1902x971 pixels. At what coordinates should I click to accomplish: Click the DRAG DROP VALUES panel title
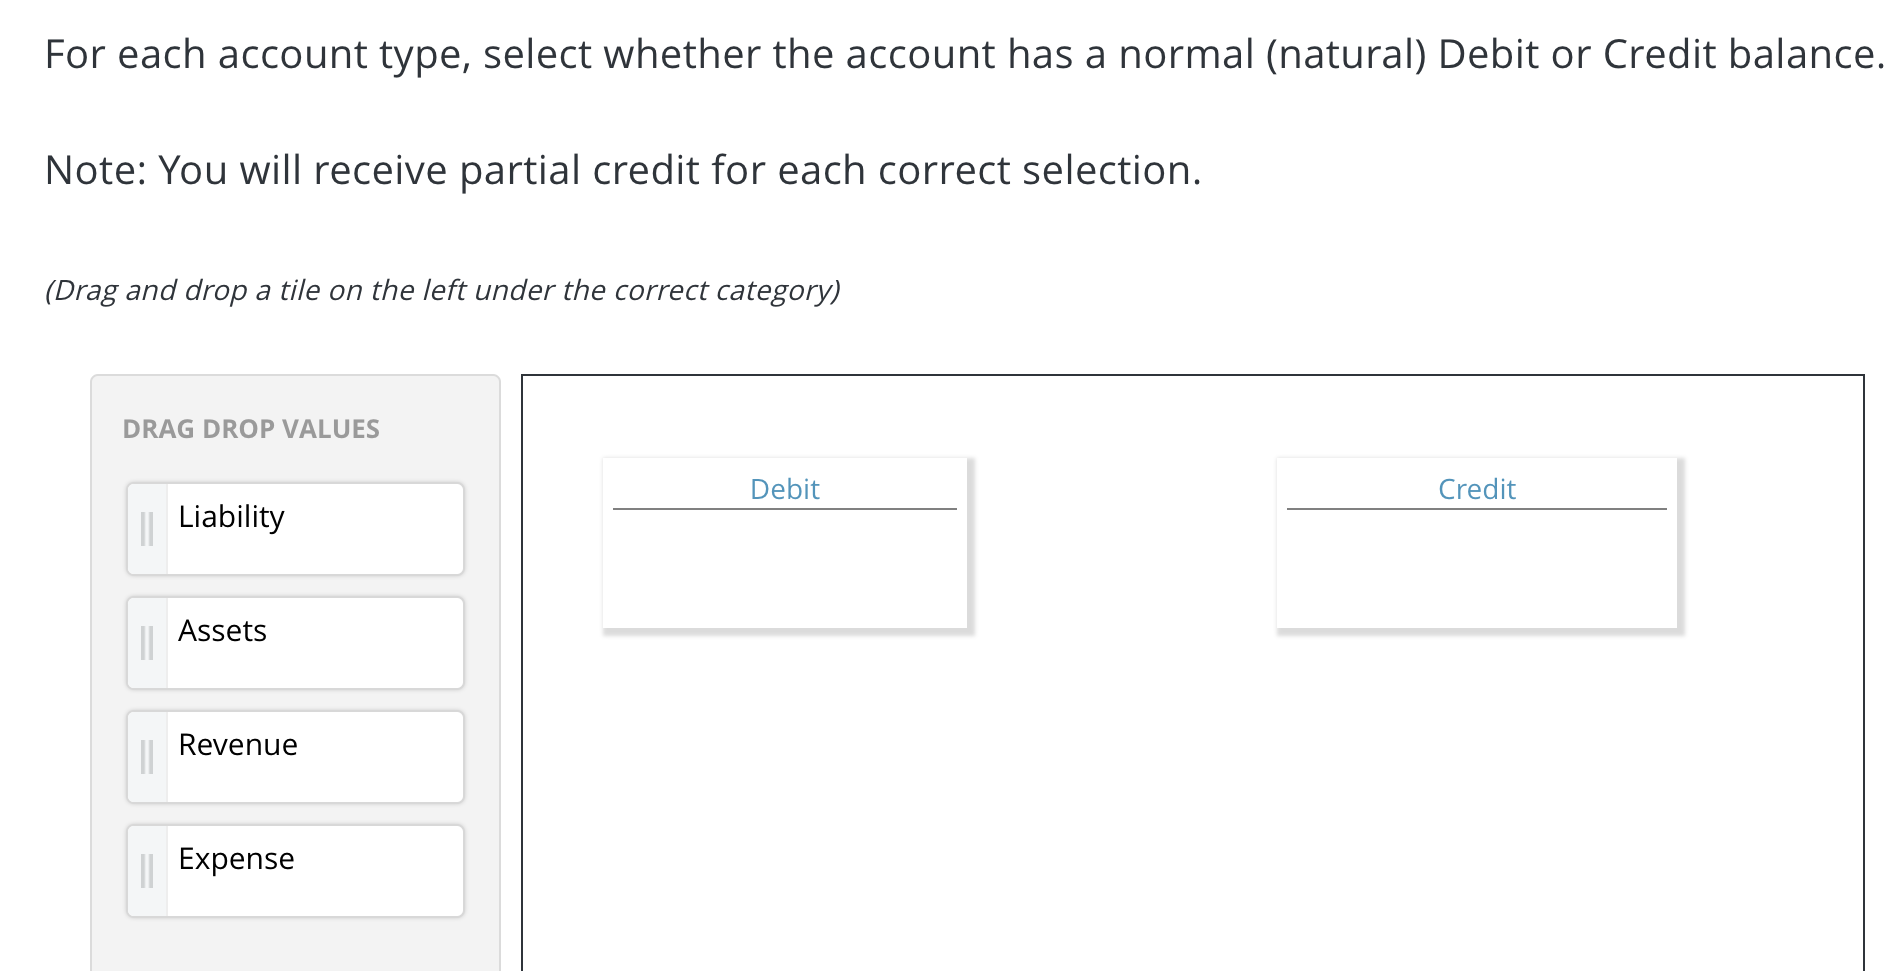pyautogui.click(x=251, y=428)
